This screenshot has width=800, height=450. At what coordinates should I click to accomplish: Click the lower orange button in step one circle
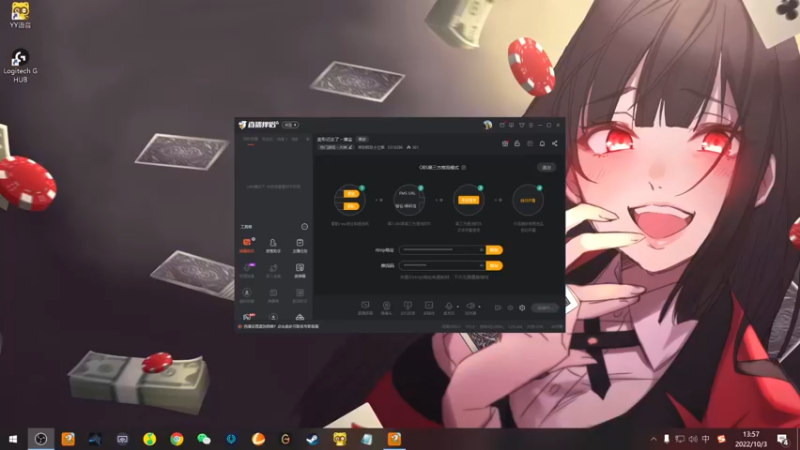coord(351,206)
